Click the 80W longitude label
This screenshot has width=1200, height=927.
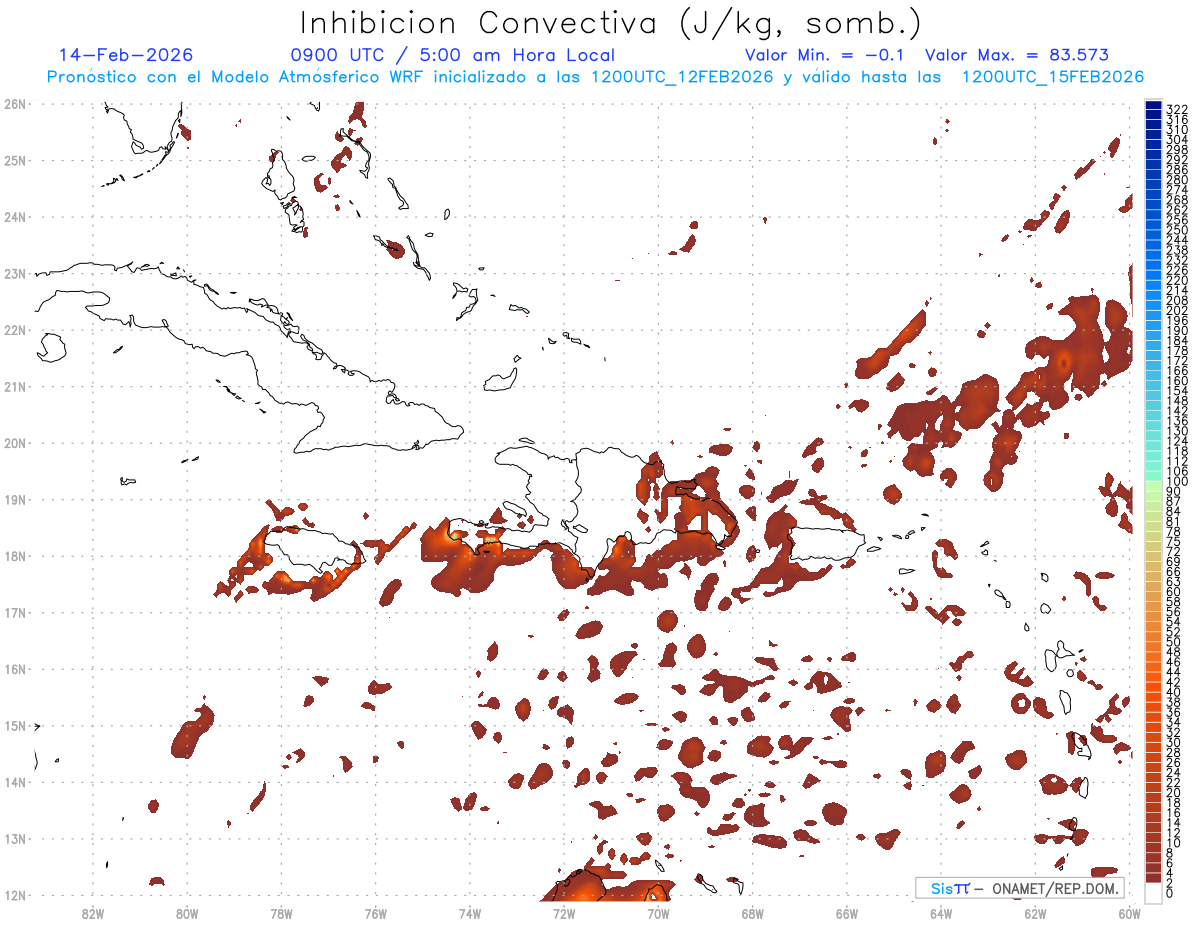click(x=186, y=912)
